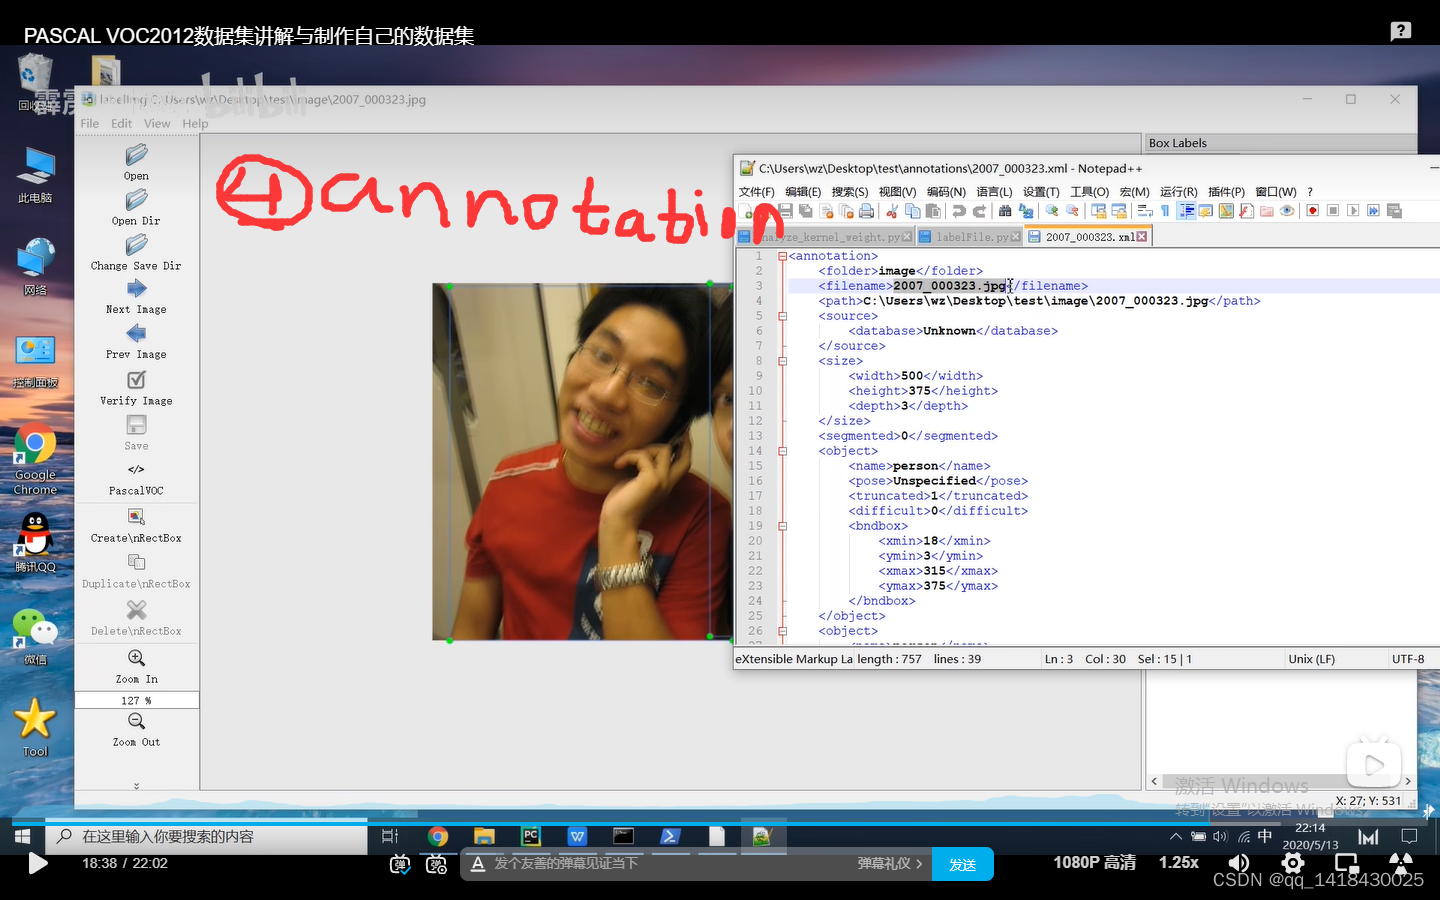Switch annotation format with PascalVOC button

(x=136, y=480)
